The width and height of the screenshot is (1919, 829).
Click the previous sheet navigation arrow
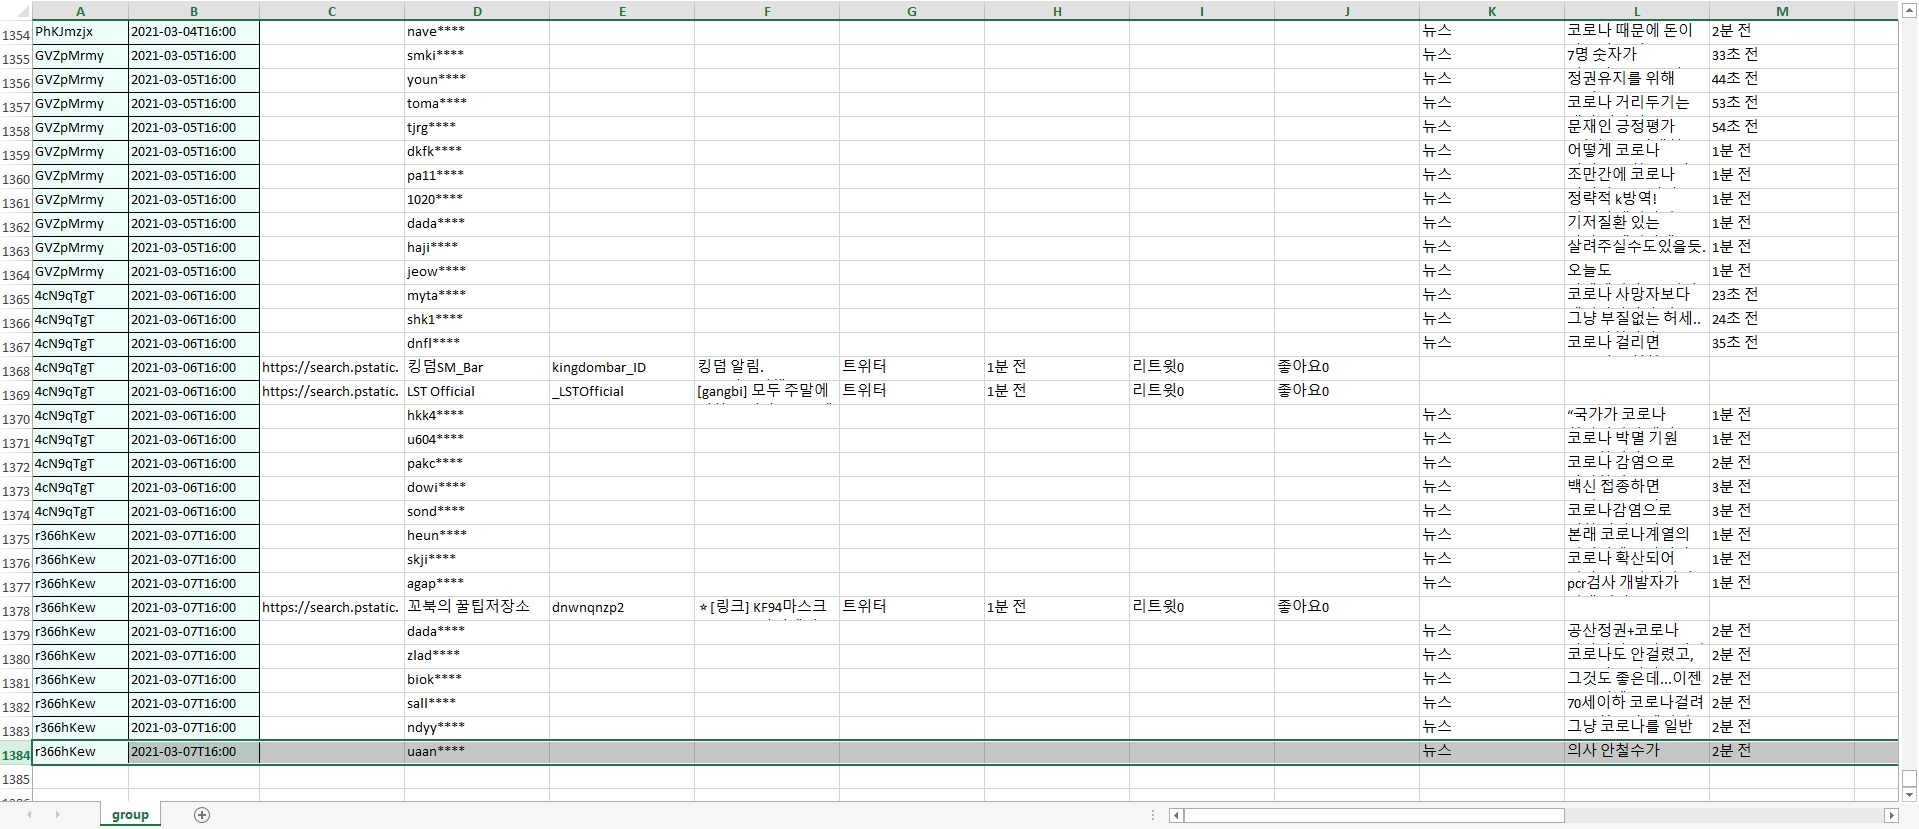click(29, 815)
